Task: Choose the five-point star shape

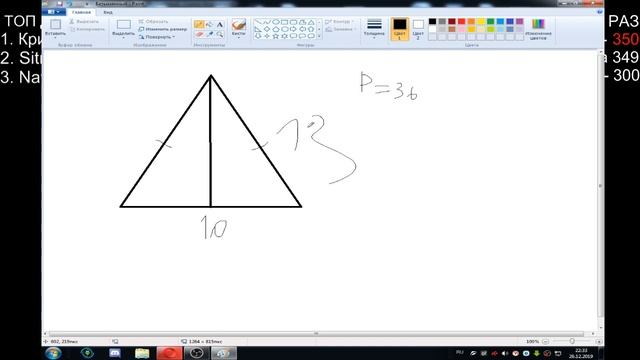Action: tap(276, 36)
